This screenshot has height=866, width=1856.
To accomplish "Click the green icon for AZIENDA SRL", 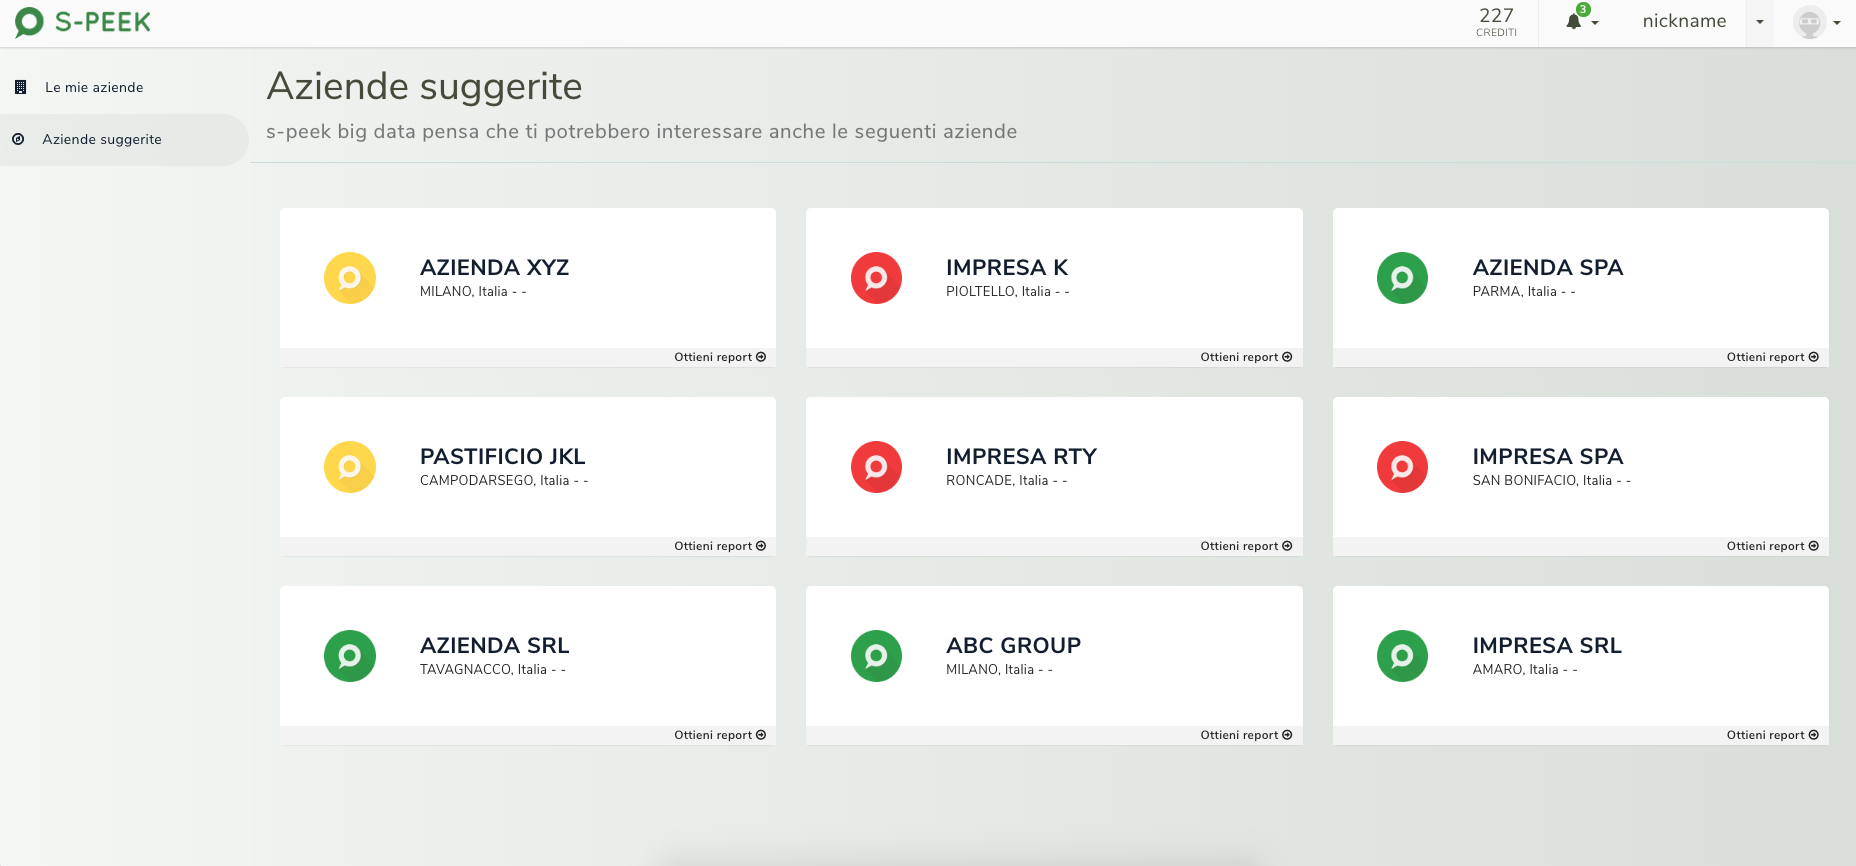I will 350,656.
